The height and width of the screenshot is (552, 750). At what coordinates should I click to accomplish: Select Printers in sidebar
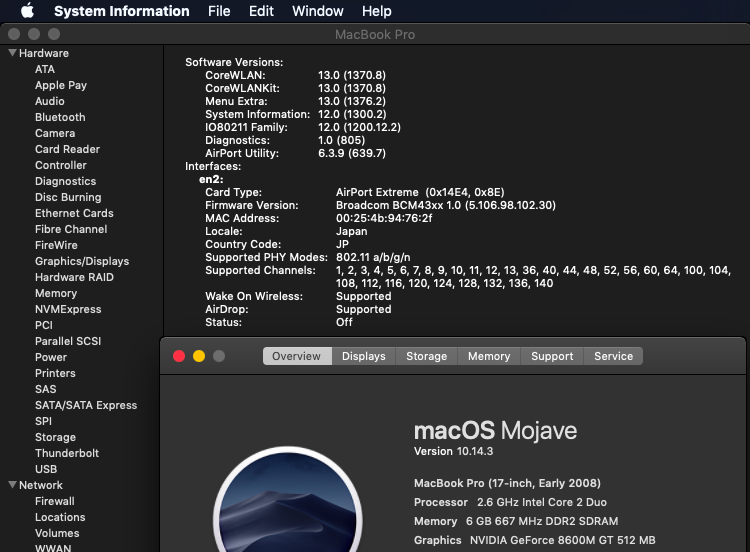(55, 373)
